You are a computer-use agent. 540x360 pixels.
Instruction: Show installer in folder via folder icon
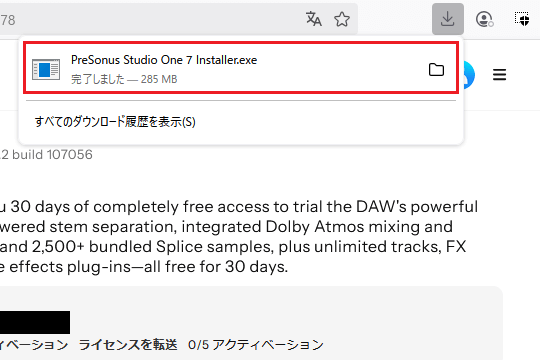pos(436,70)
